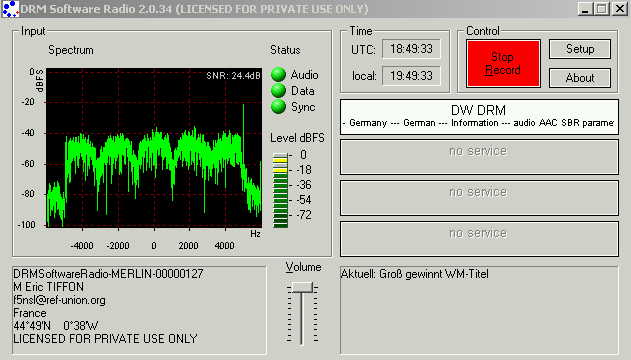Click the green Data status indicator

coord(278,91)
